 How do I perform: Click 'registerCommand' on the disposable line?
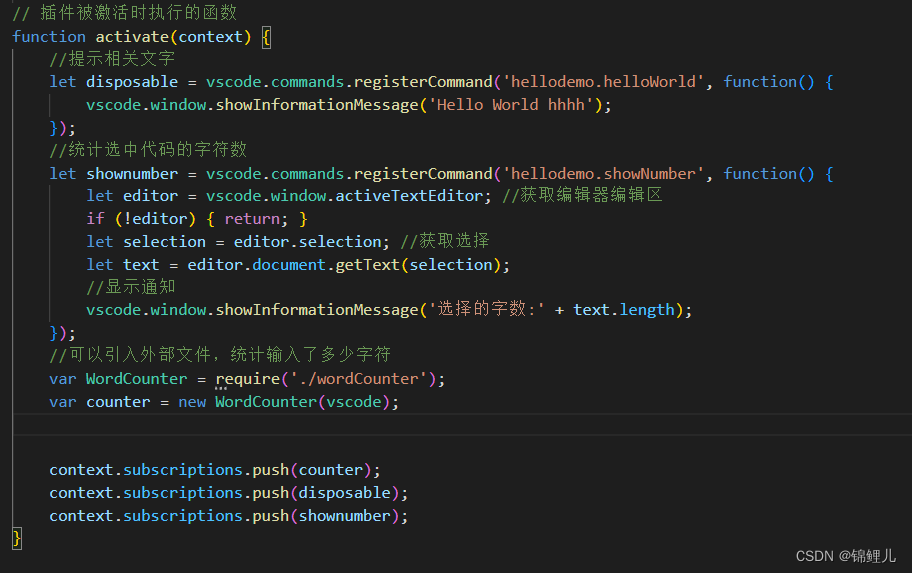coord(423,82)
